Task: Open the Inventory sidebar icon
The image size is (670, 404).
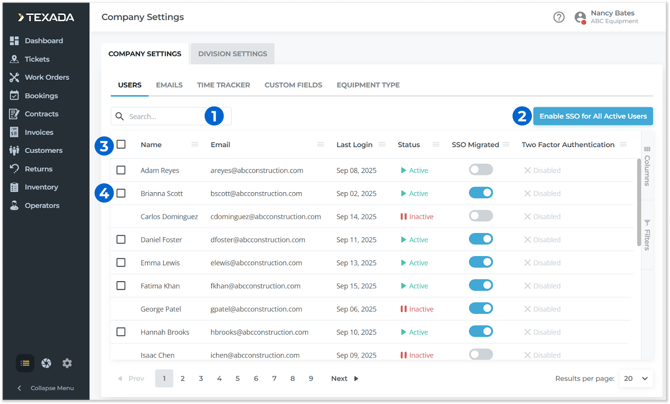Action: point(14,187)
